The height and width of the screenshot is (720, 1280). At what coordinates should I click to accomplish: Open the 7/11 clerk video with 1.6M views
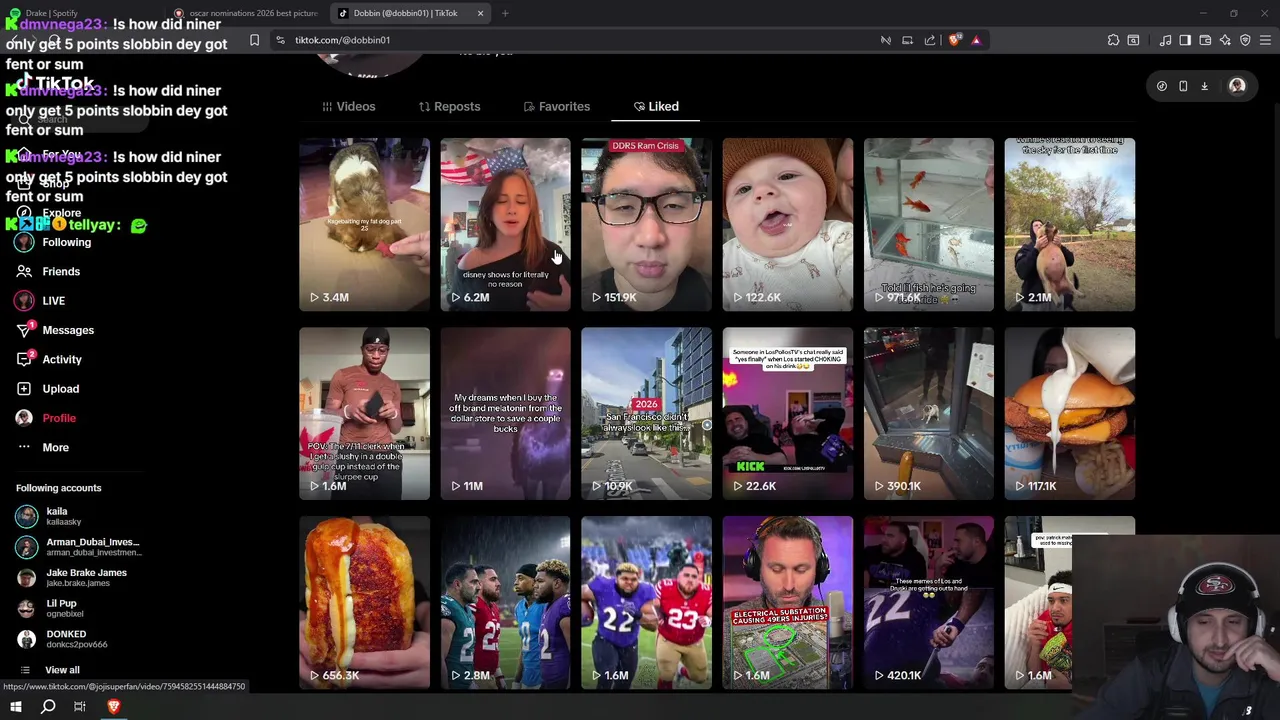tap(364, 413)
